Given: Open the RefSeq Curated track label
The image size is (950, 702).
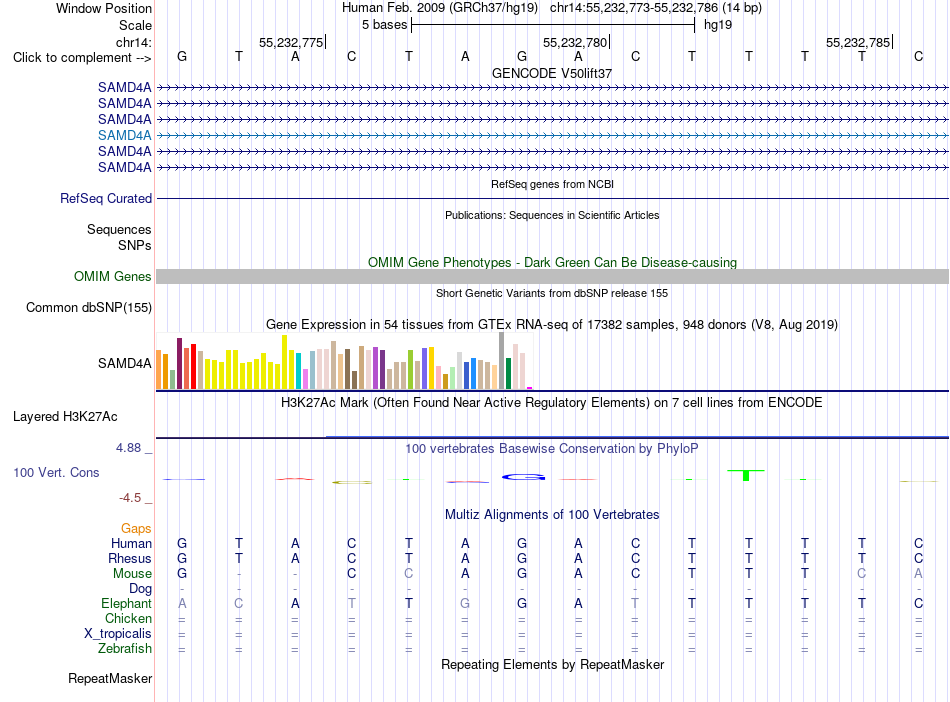Looking at the screenshot, I should point(106,198).
